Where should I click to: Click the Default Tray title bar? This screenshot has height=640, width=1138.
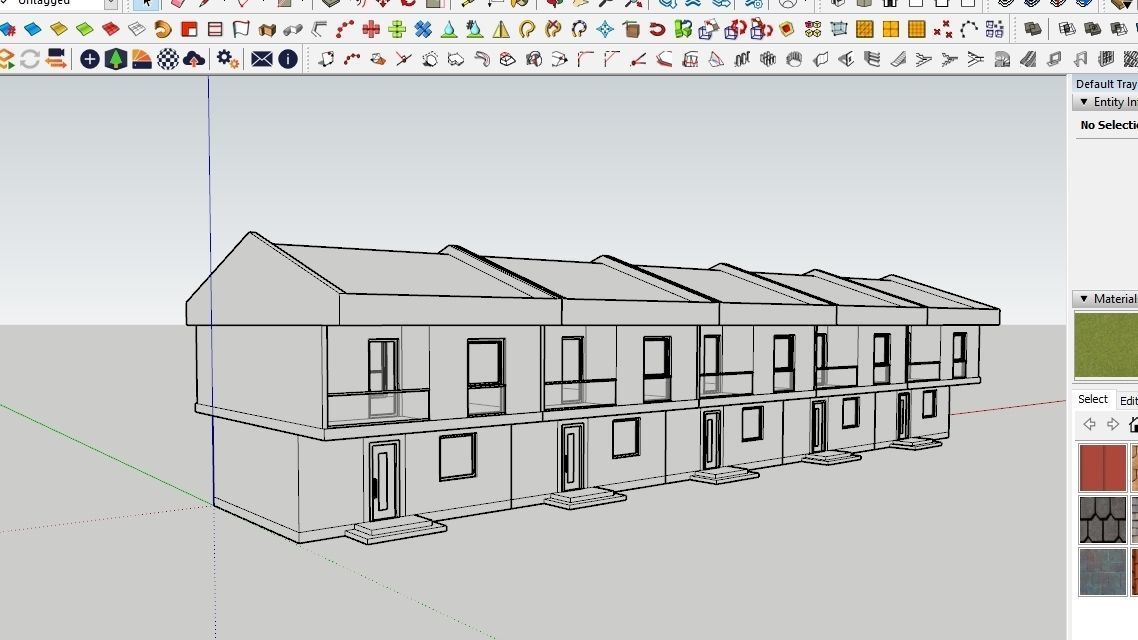[x=1105, y=83]
